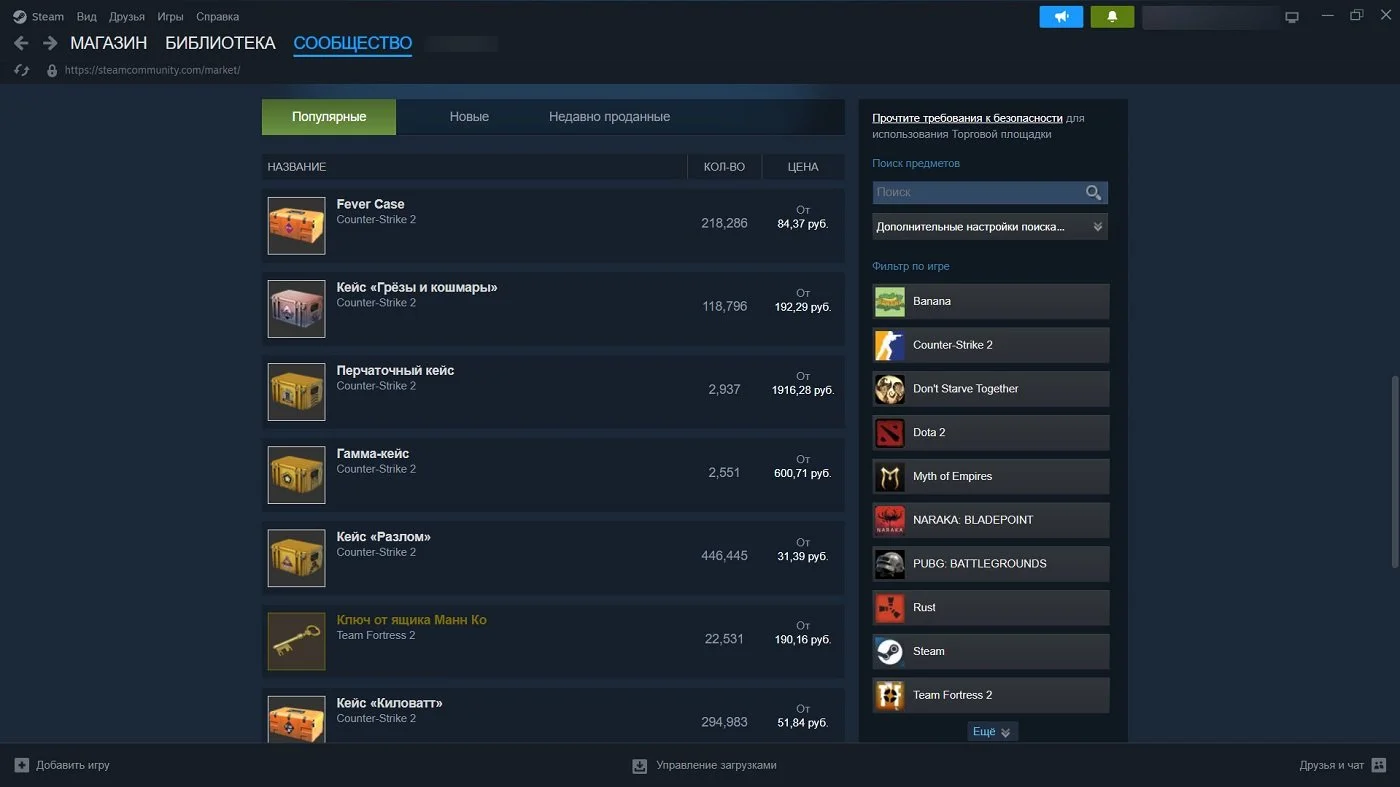Click the Кейс «Киловатт» thumbnail
This screenshot has width=1400, height=787.
(296, 719)
